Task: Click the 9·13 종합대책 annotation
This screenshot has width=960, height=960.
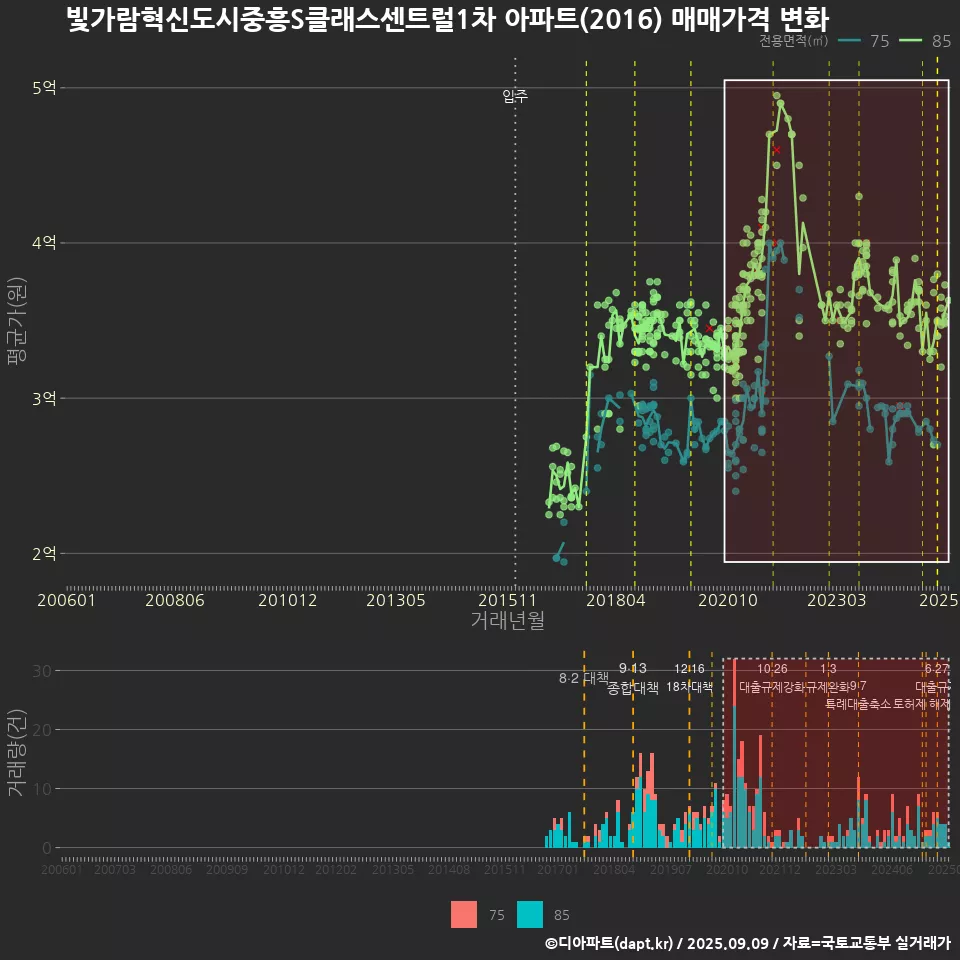Action: [x=632, y=678]
